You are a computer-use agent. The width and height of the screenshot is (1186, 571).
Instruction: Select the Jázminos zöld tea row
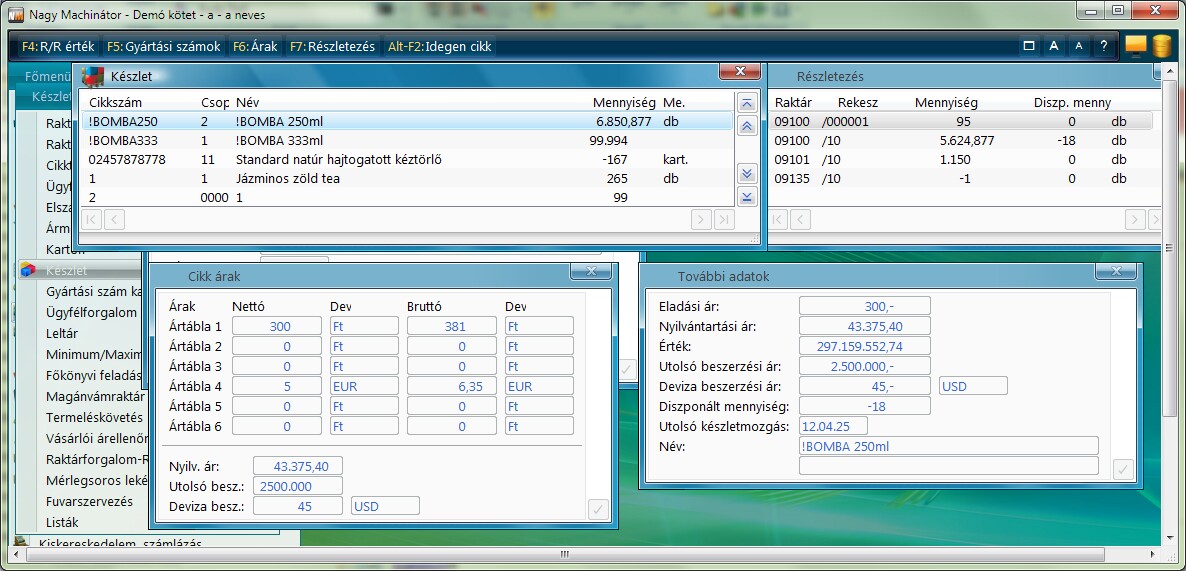(288, 179)
